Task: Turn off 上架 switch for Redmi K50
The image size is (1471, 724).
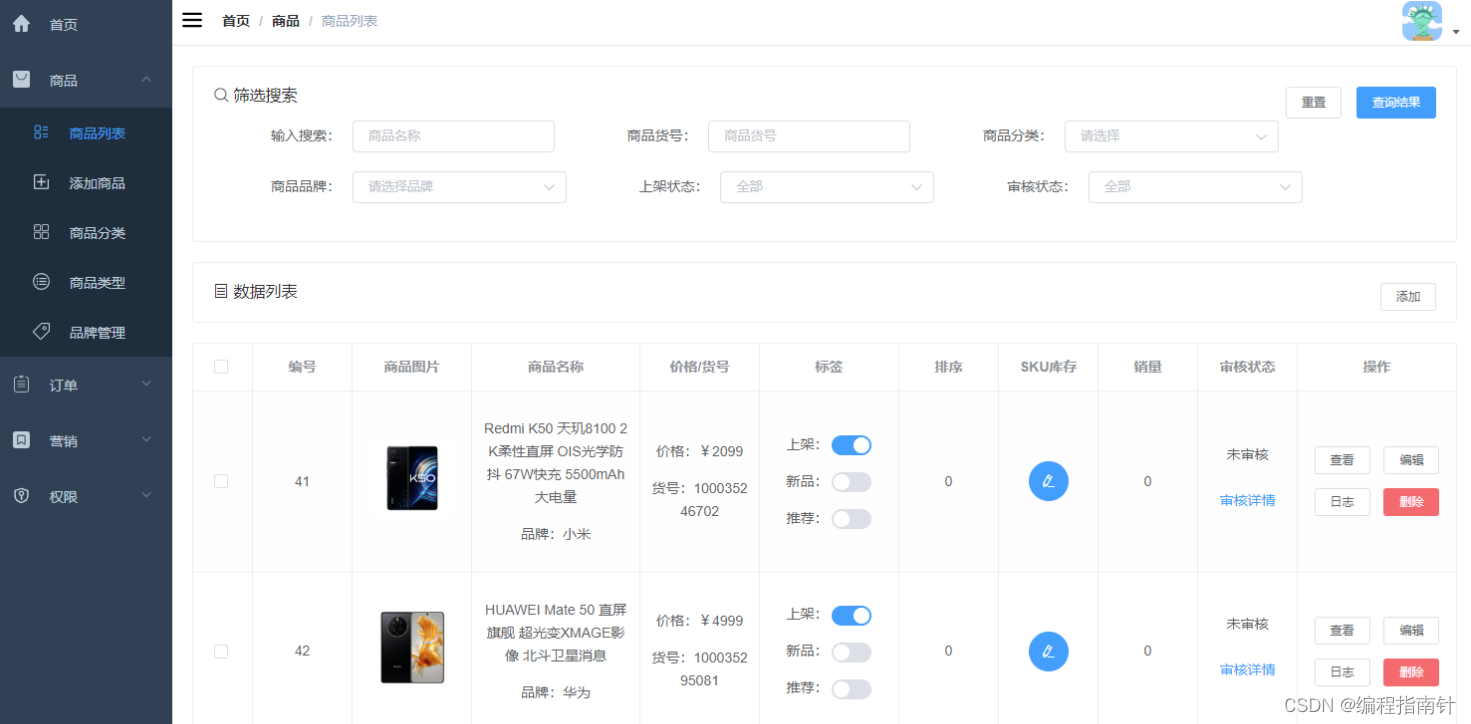Action: (x=851, y=445)
